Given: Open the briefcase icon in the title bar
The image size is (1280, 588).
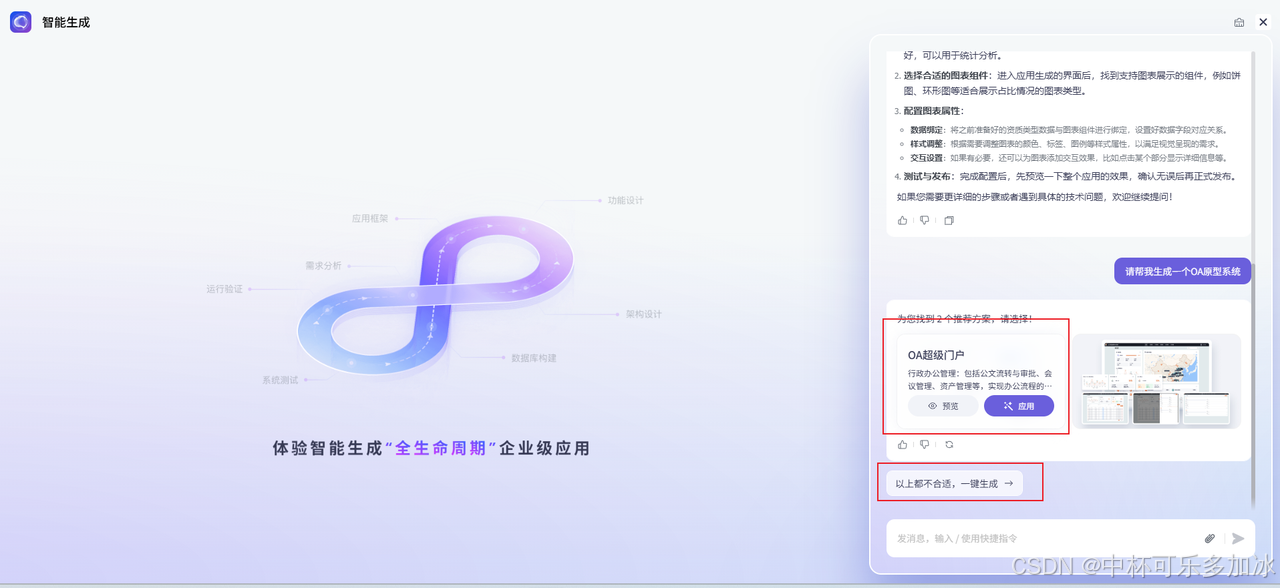Looking at the screenshot, I should [x=1237, y=21].
